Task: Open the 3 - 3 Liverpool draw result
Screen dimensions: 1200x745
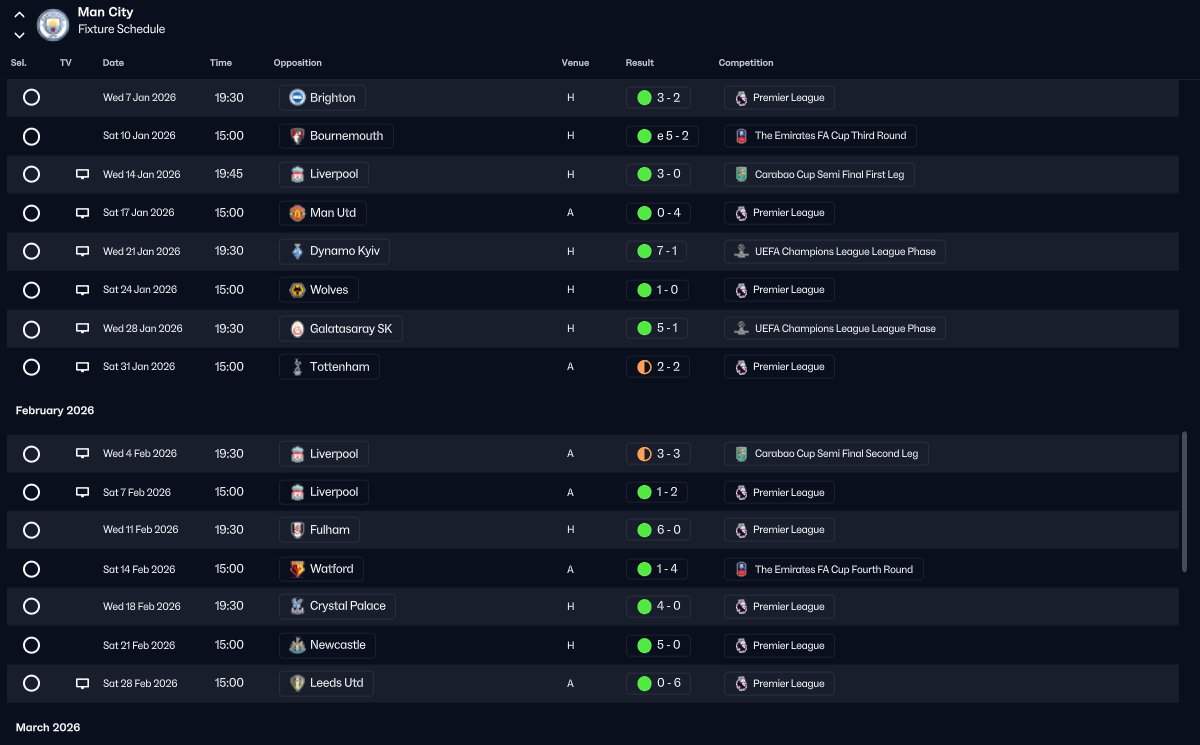Action: pyautogui.click(x=657, y=454)
